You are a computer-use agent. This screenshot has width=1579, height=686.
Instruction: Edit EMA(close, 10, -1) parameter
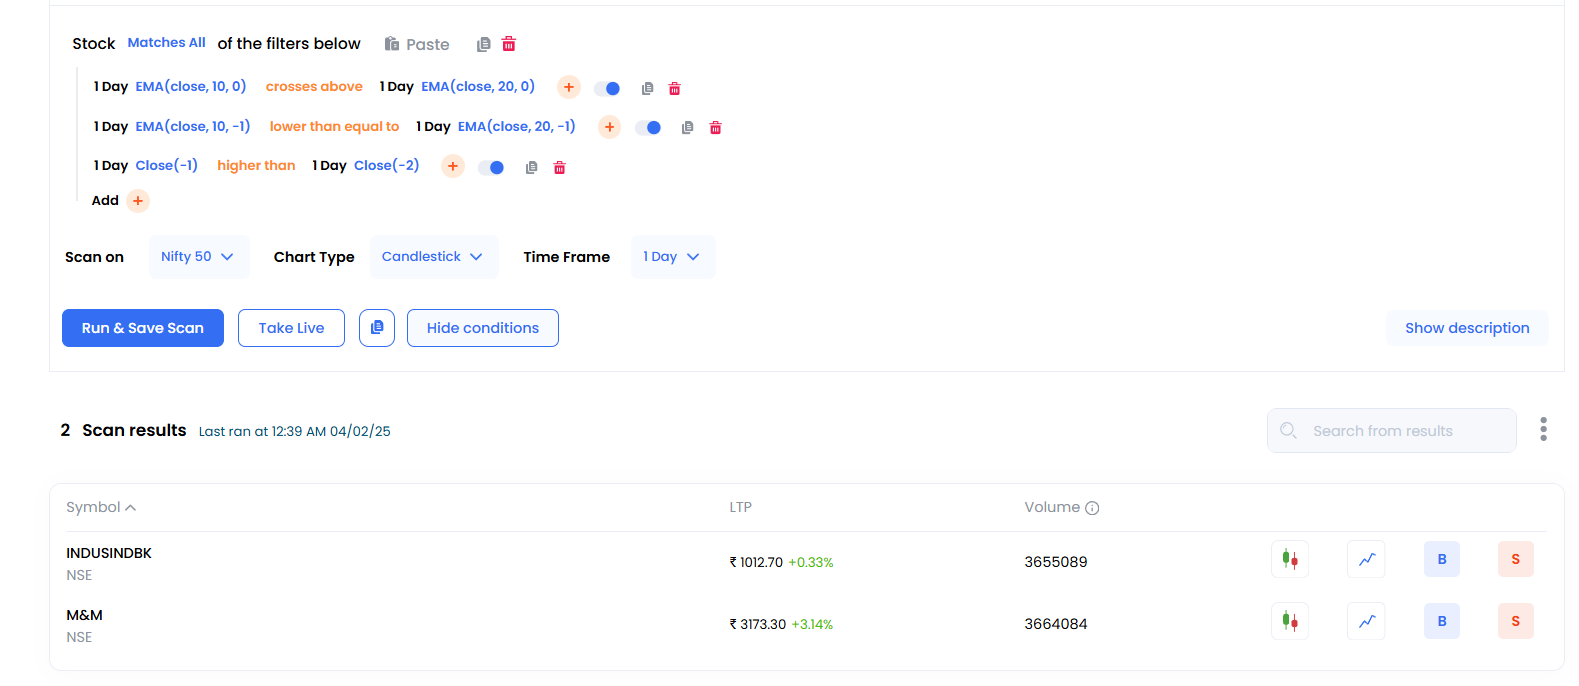tap(193, 127)
